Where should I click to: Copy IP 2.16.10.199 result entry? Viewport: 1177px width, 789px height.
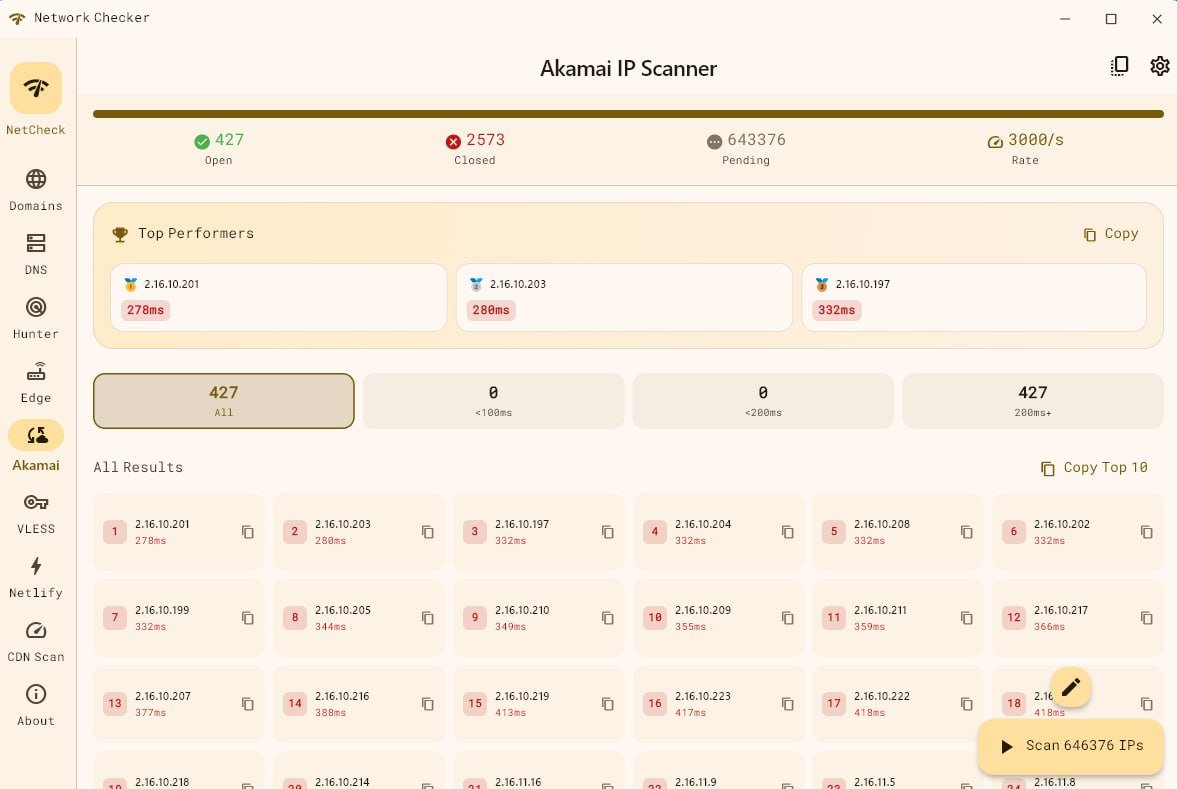tap(248, 618)
